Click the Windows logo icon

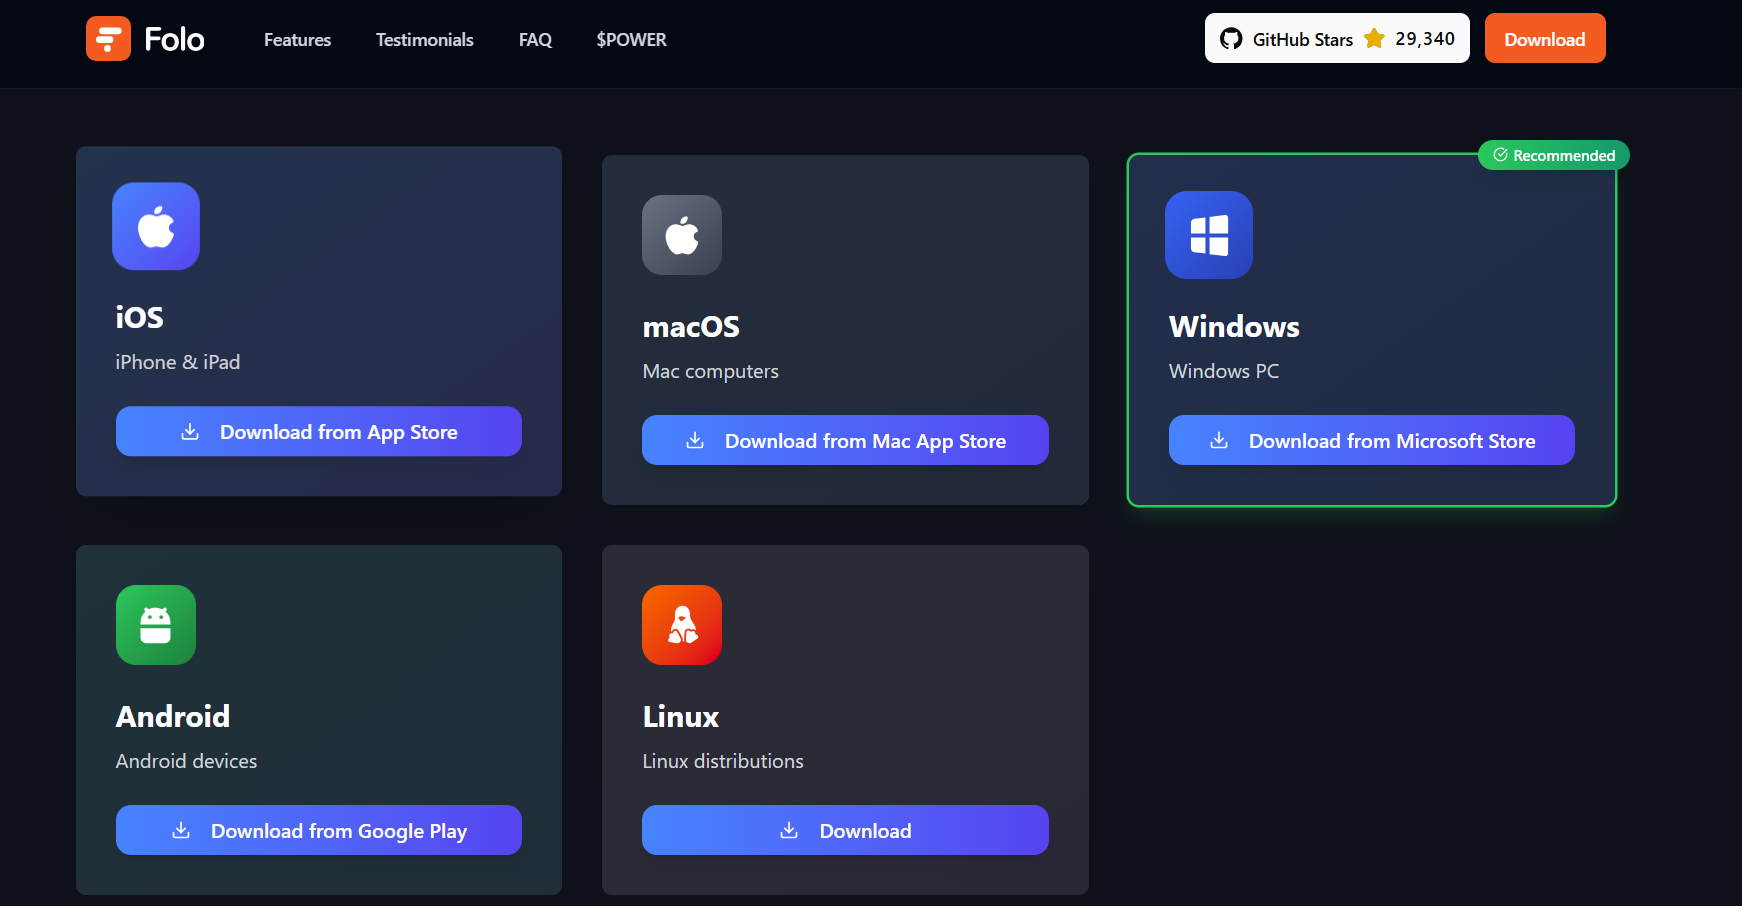[1209, 235]
